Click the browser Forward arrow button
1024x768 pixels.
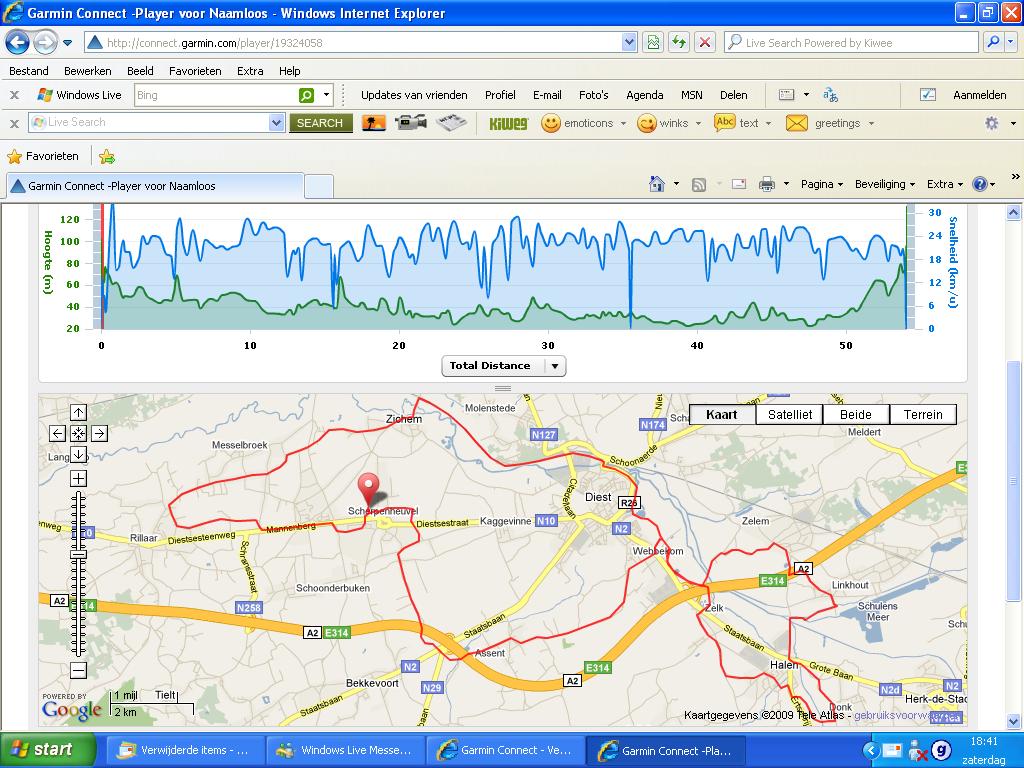(x=44, y=43)
